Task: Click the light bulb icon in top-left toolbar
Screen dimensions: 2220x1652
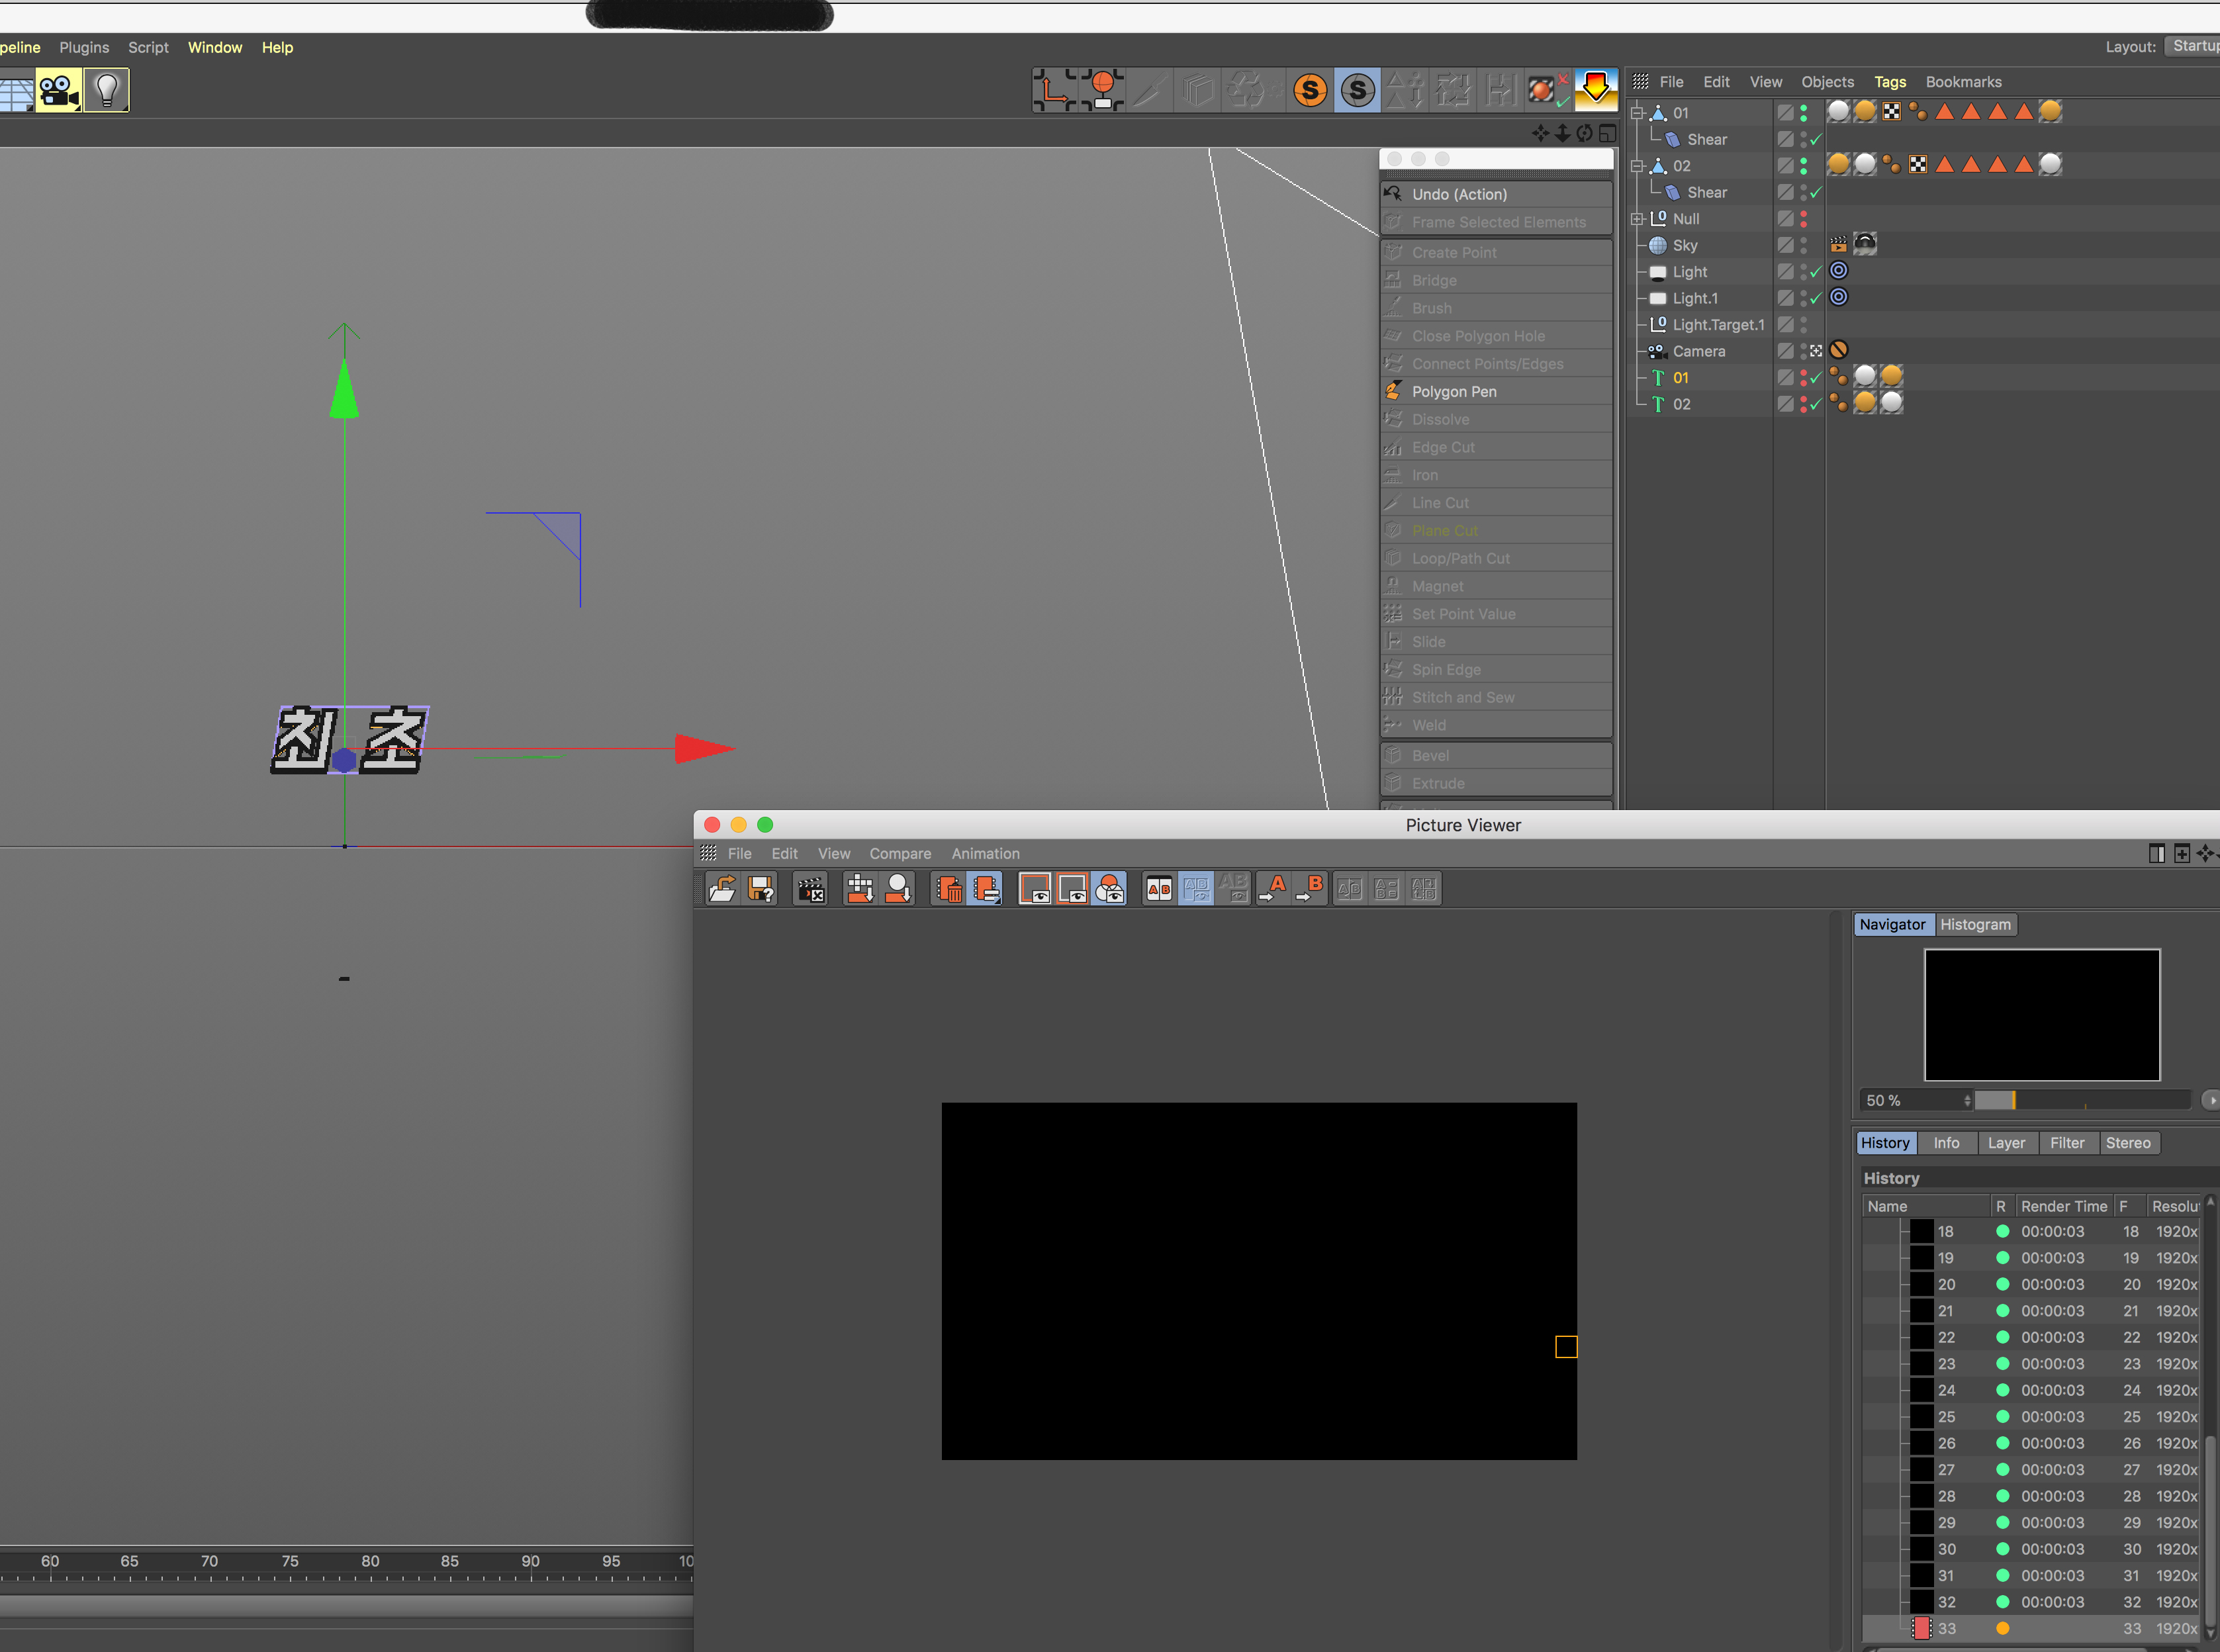Action: 106,91
